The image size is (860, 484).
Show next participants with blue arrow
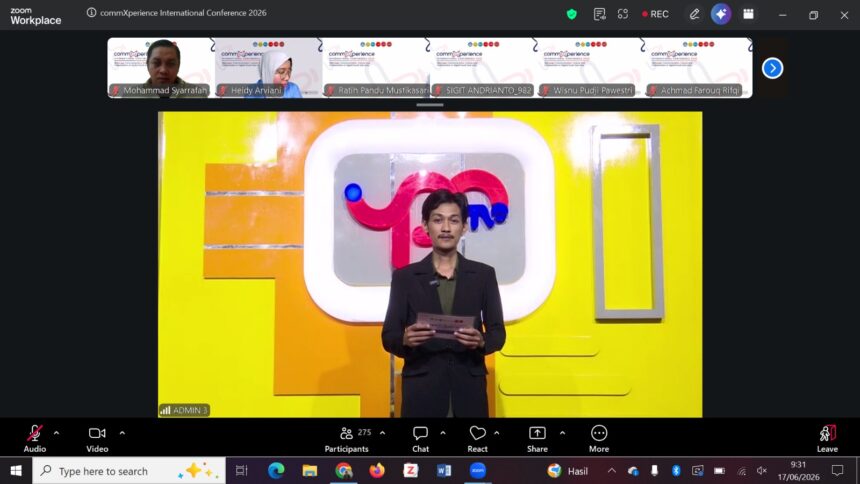coord(772,68)
